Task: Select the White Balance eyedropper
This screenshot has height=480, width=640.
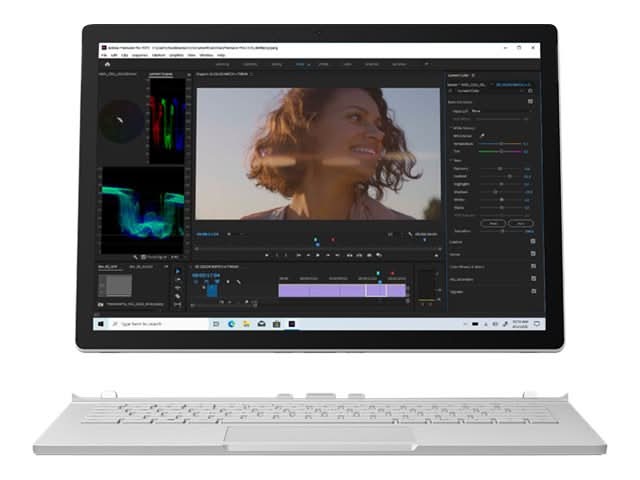Action: pos(481,134)
